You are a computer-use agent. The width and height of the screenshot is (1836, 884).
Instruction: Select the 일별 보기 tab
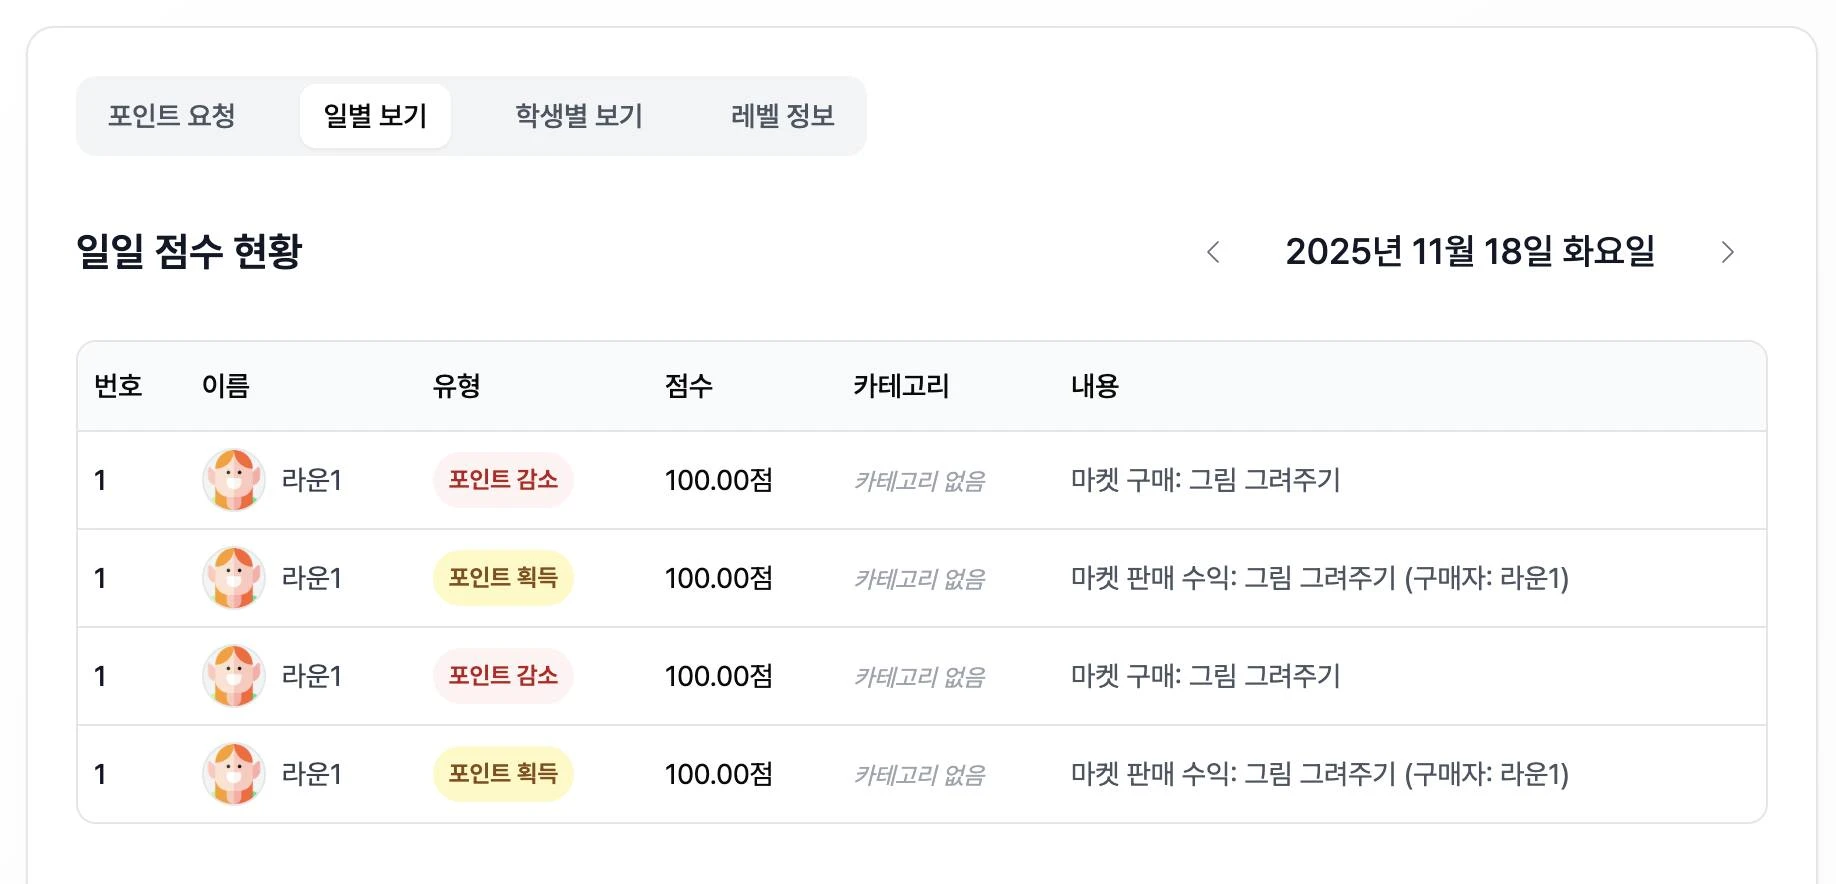coord(375,116)
